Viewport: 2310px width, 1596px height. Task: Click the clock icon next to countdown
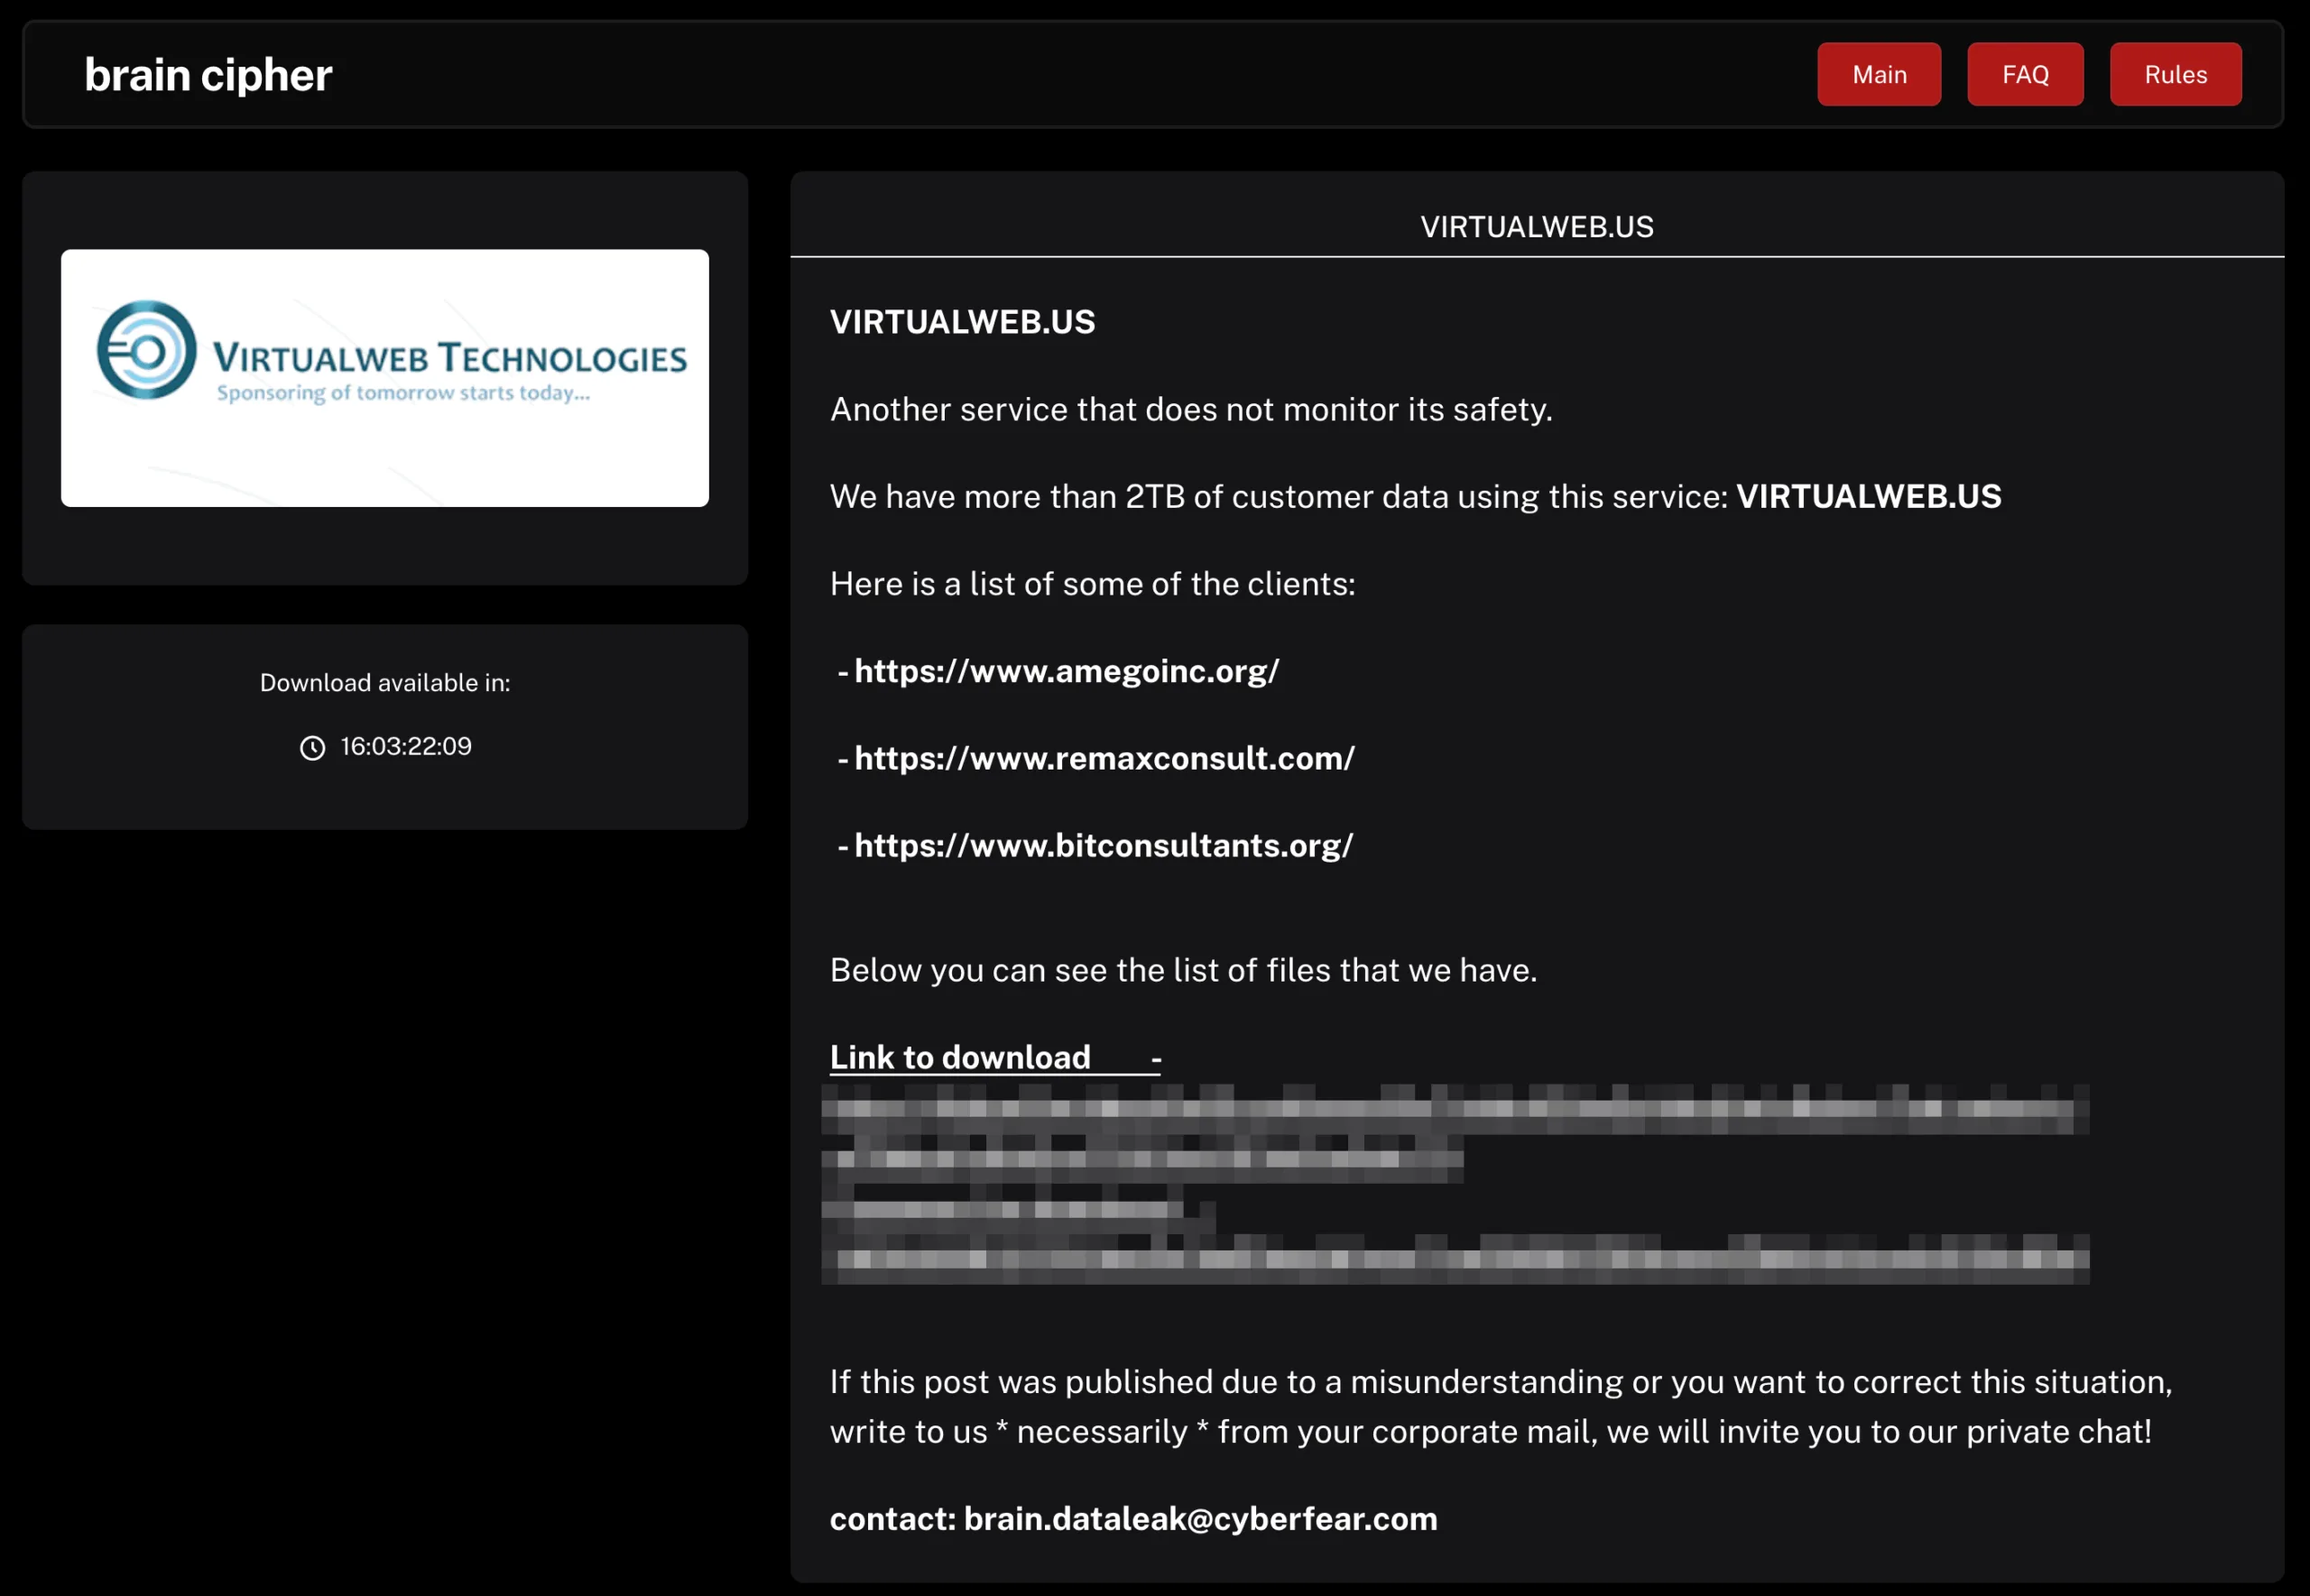[313, 746]
